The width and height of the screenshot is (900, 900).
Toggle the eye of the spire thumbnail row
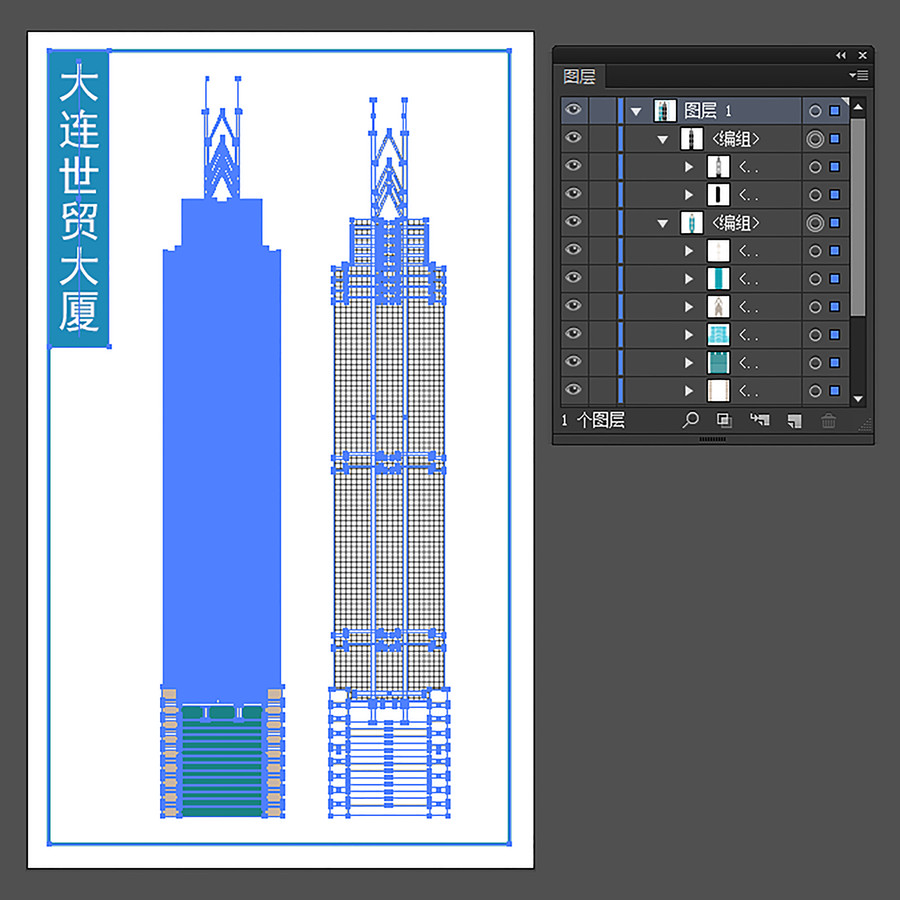coord(573,305)
